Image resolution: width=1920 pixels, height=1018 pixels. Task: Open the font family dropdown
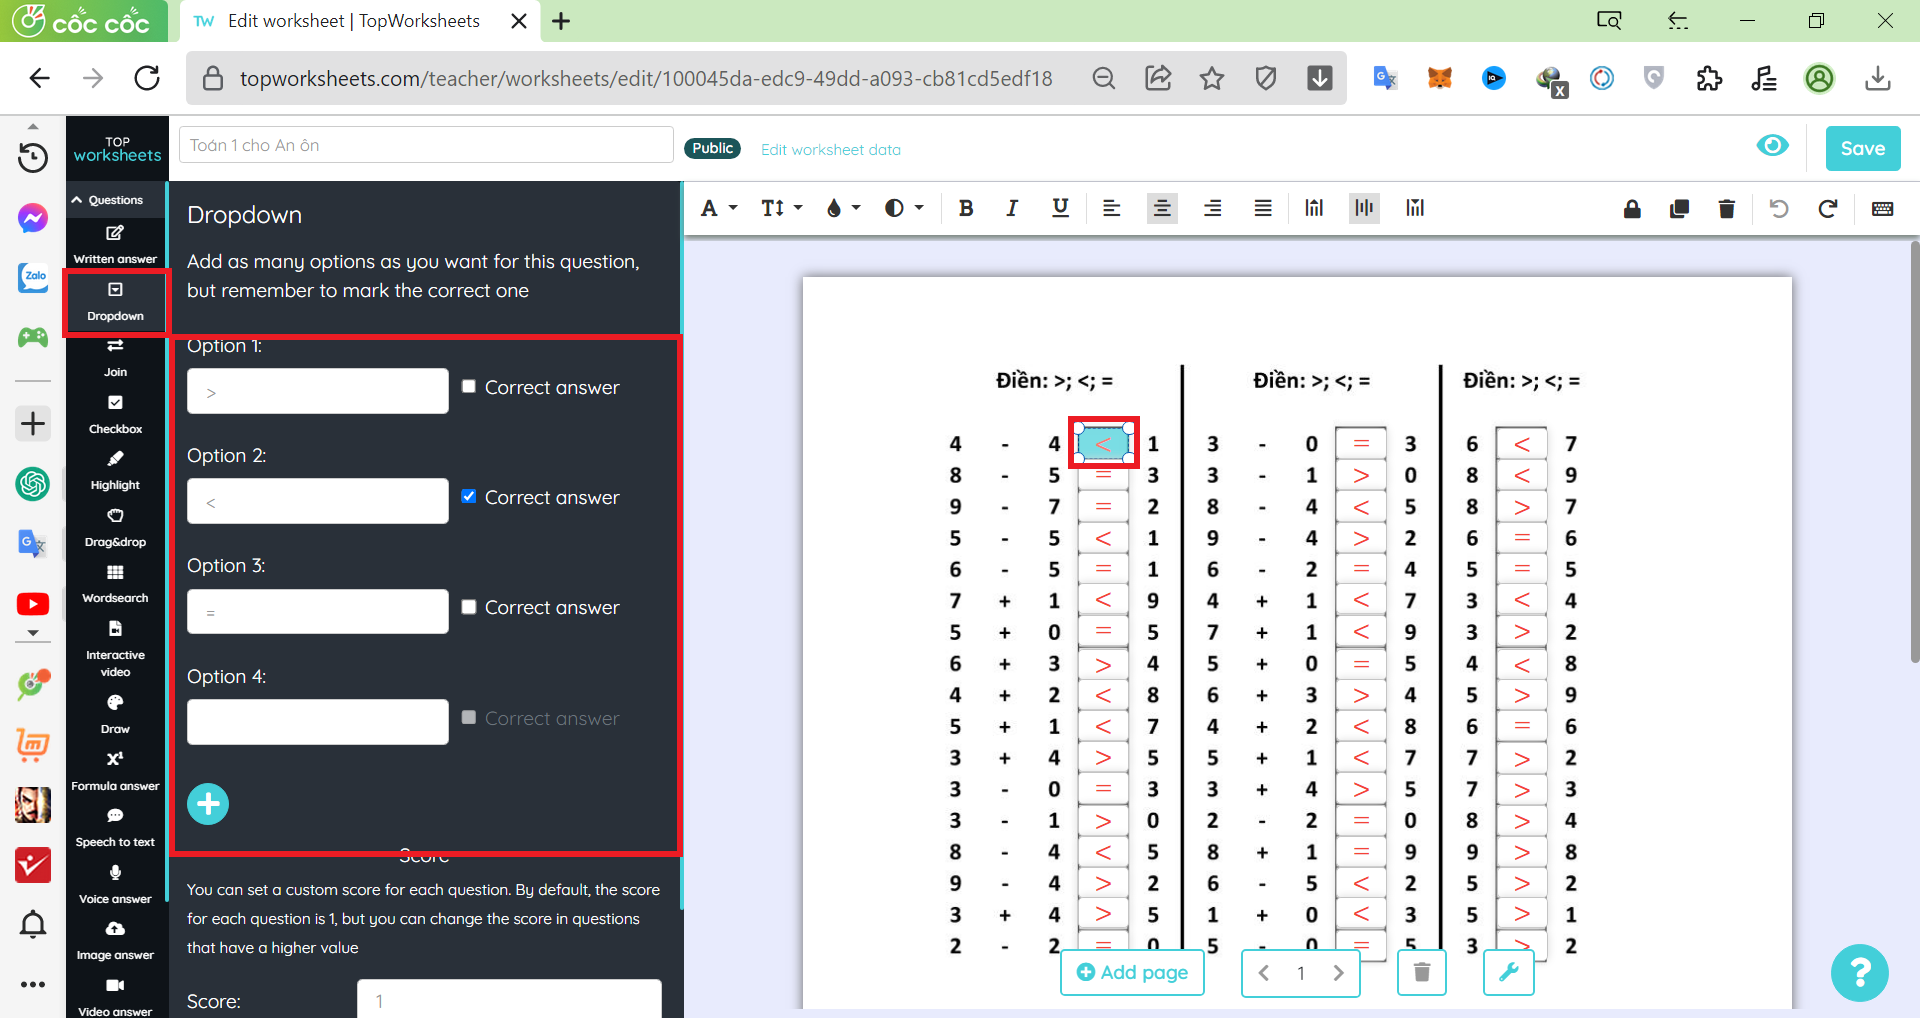pos(718,208)
